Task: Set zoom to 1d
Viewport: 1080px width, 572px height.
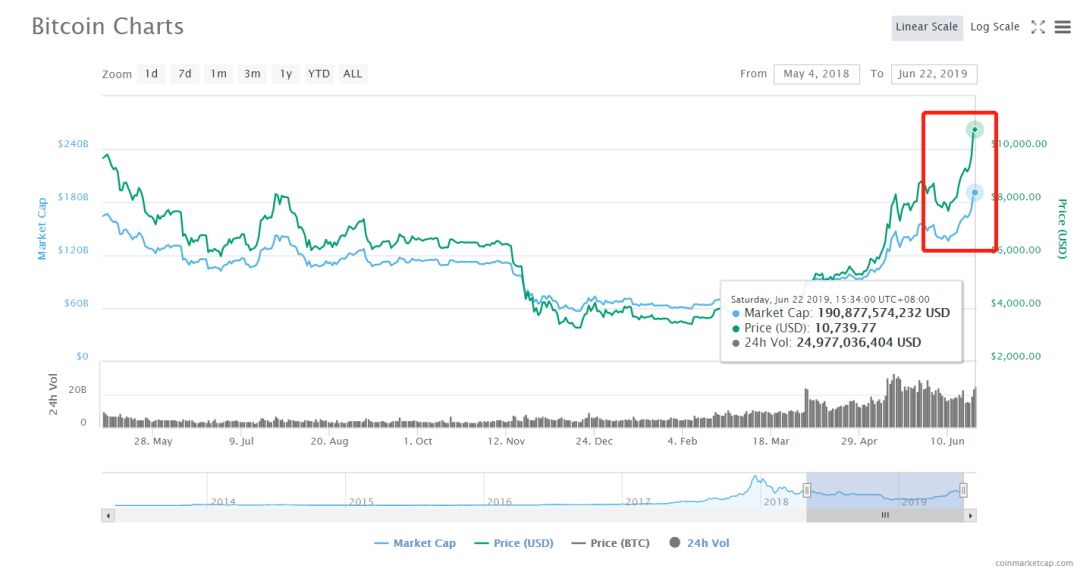Action: click(151, 74)
